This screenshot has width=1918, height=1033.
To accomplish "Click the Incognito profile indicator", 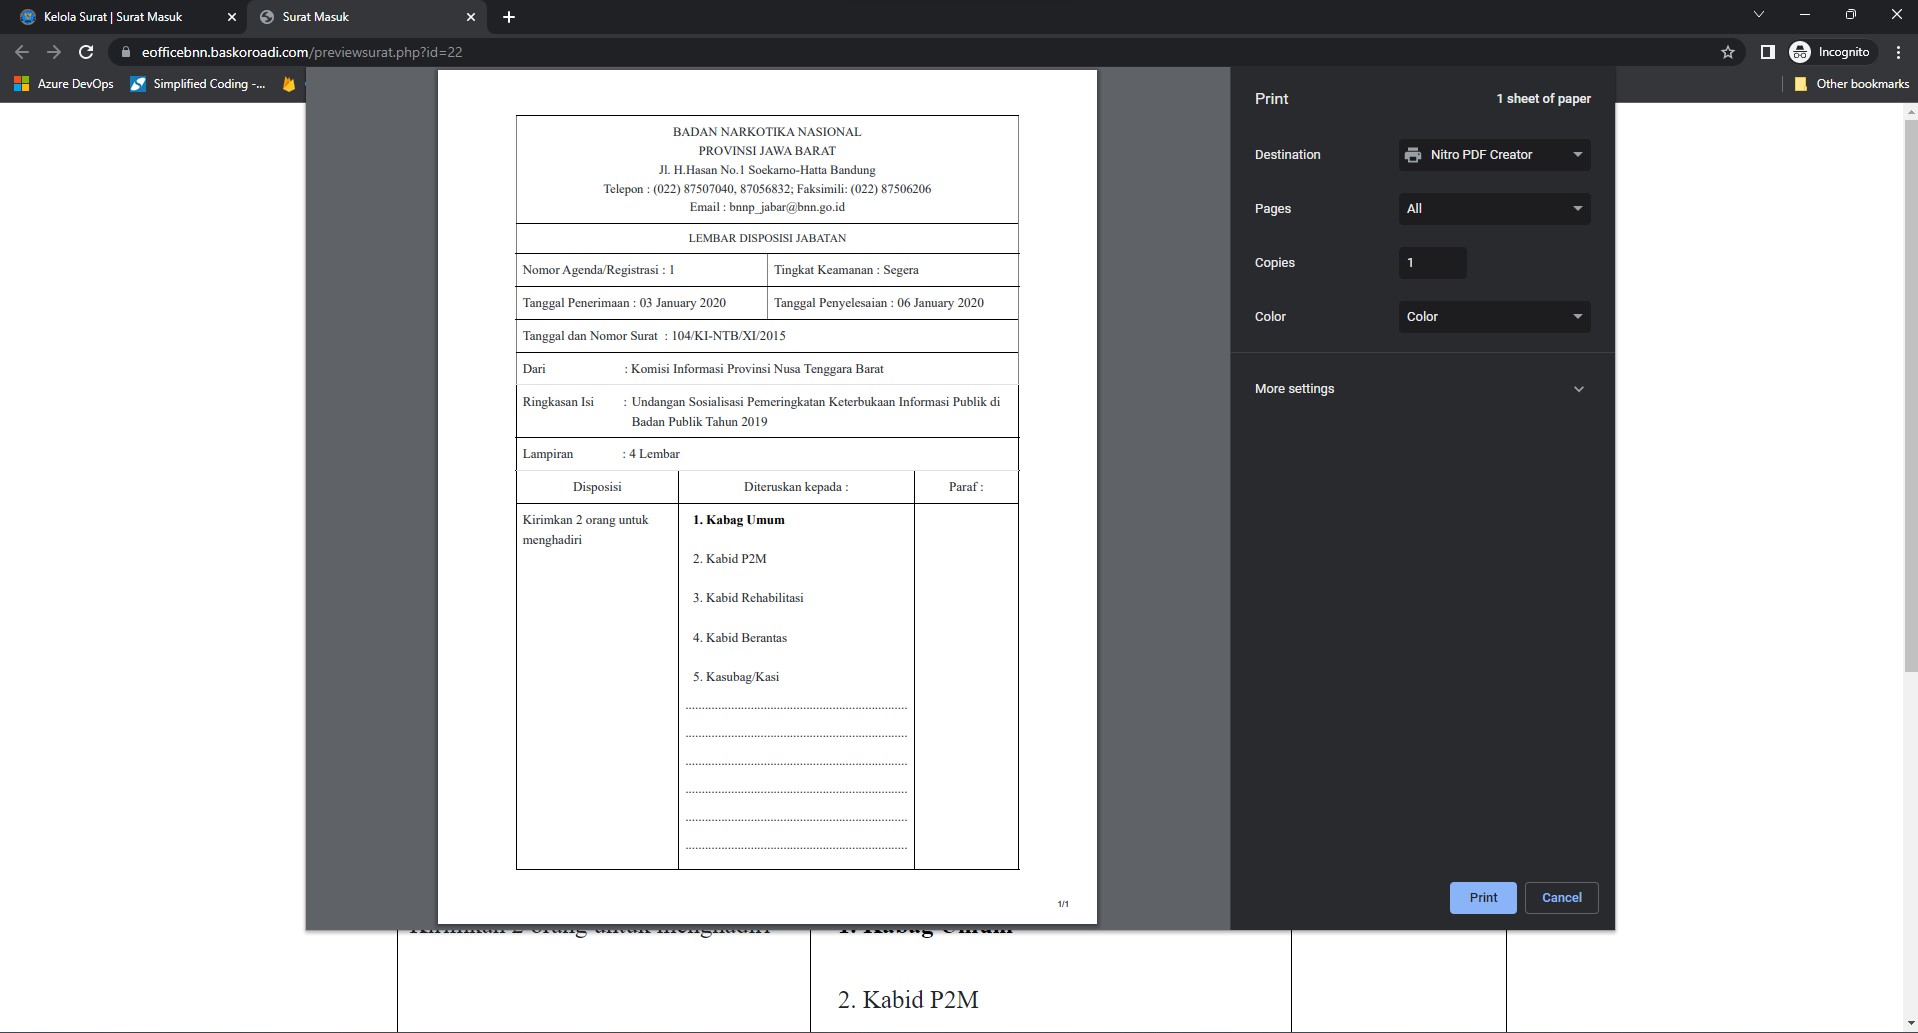I will (x=1831, y=52).
